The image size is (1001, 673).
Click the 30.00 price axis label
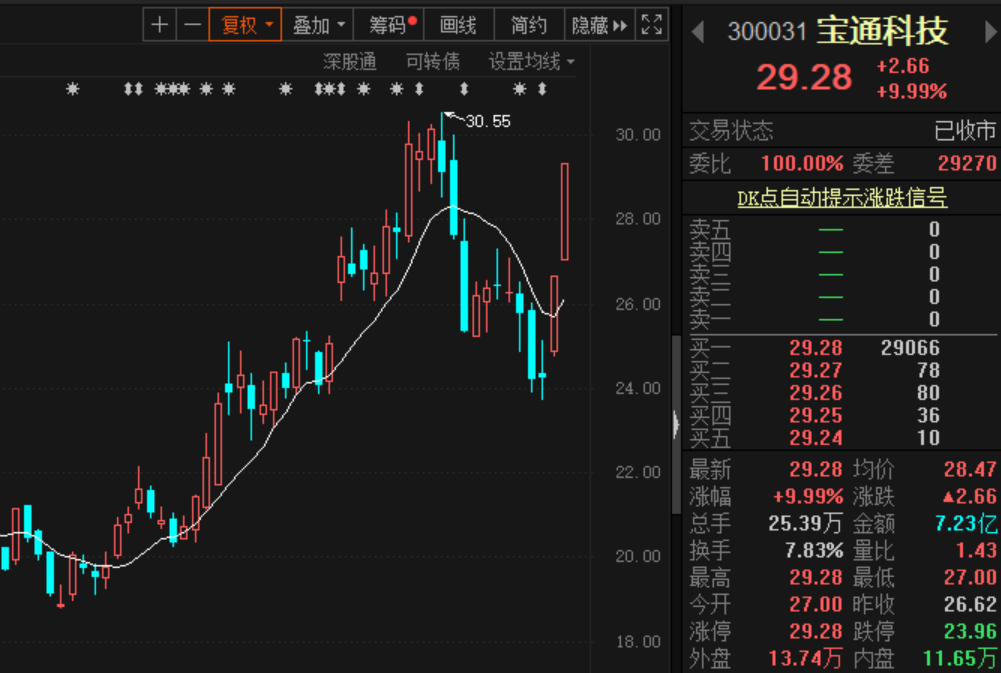click(x=638, y=135)
